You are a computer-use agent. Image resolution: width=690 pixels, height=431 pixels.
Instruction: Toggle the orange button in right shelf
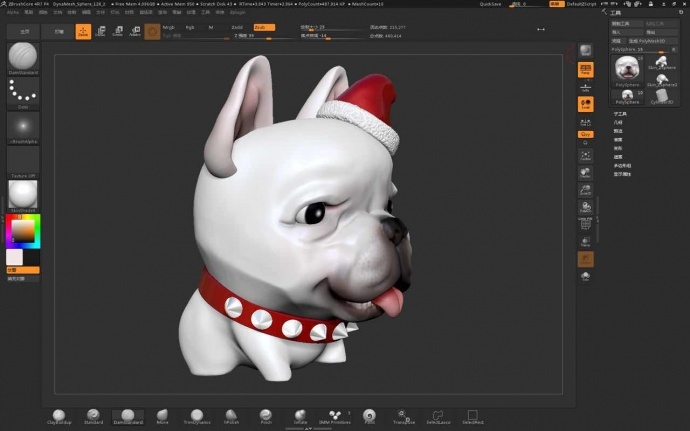tap(585, 259)
